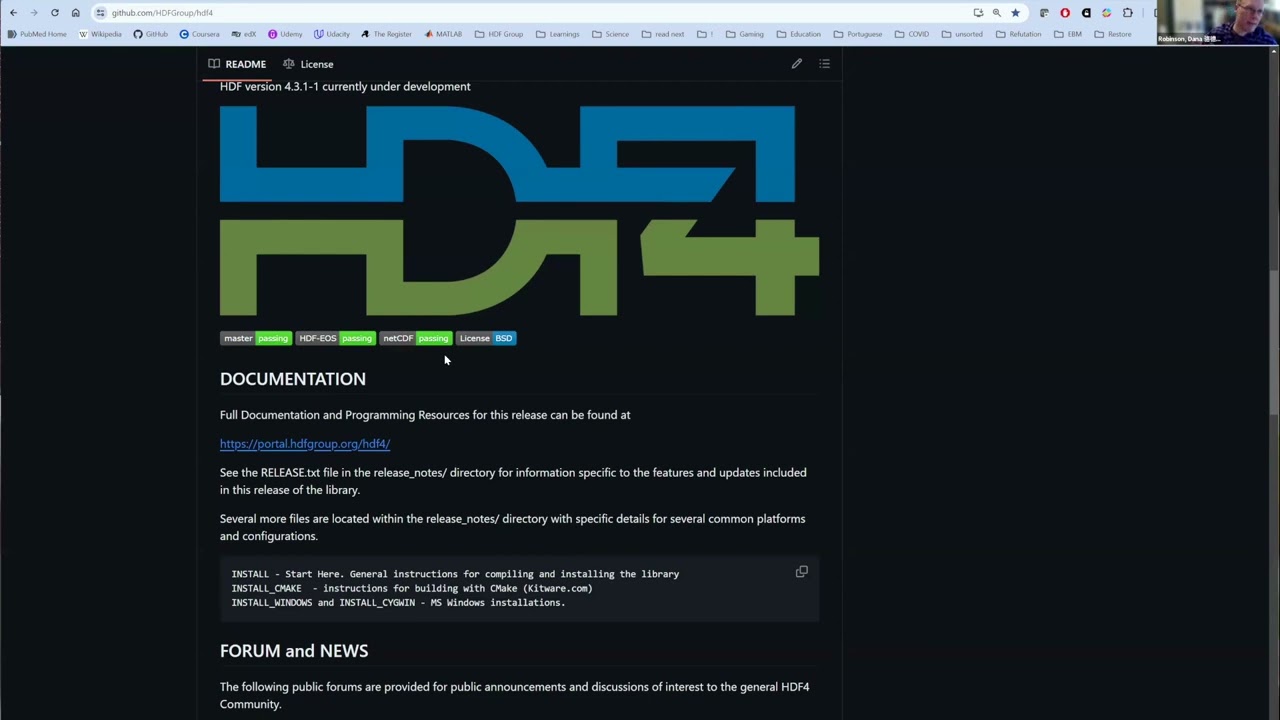1280x720 pixels.
Task: Expand Education bookmark folder
Action: (x=799, y=34)
